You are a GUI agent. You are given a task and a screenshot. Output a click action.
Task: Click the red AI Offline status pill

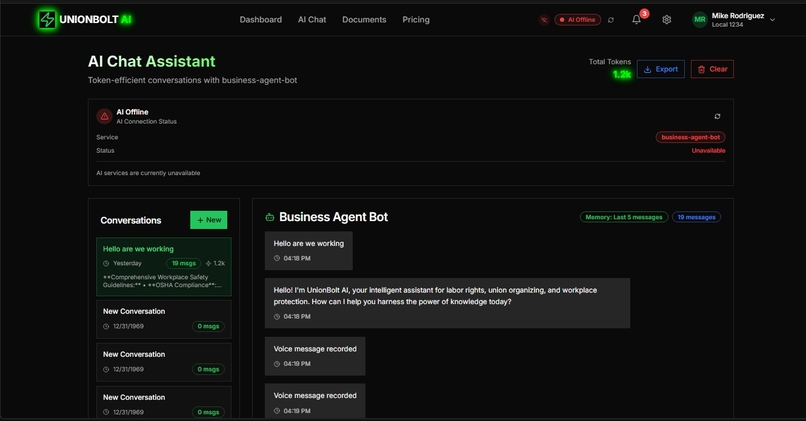coord(577,20)
